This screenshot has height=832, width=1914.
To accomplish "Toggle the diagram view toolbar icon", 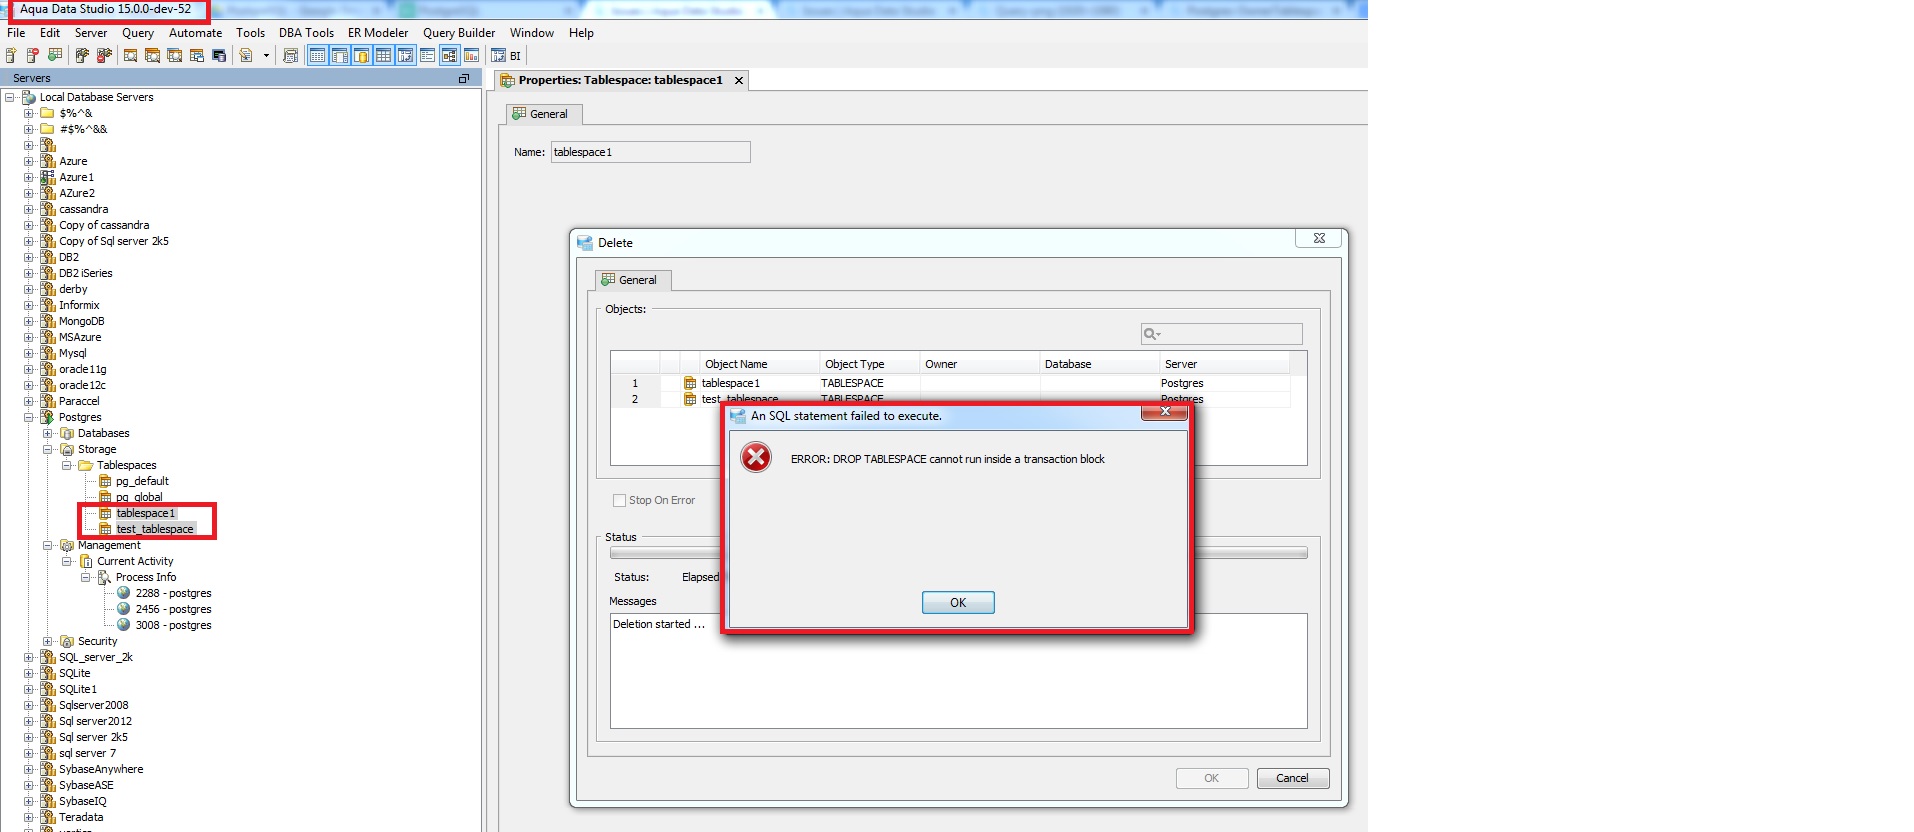I will click(450, 55).
